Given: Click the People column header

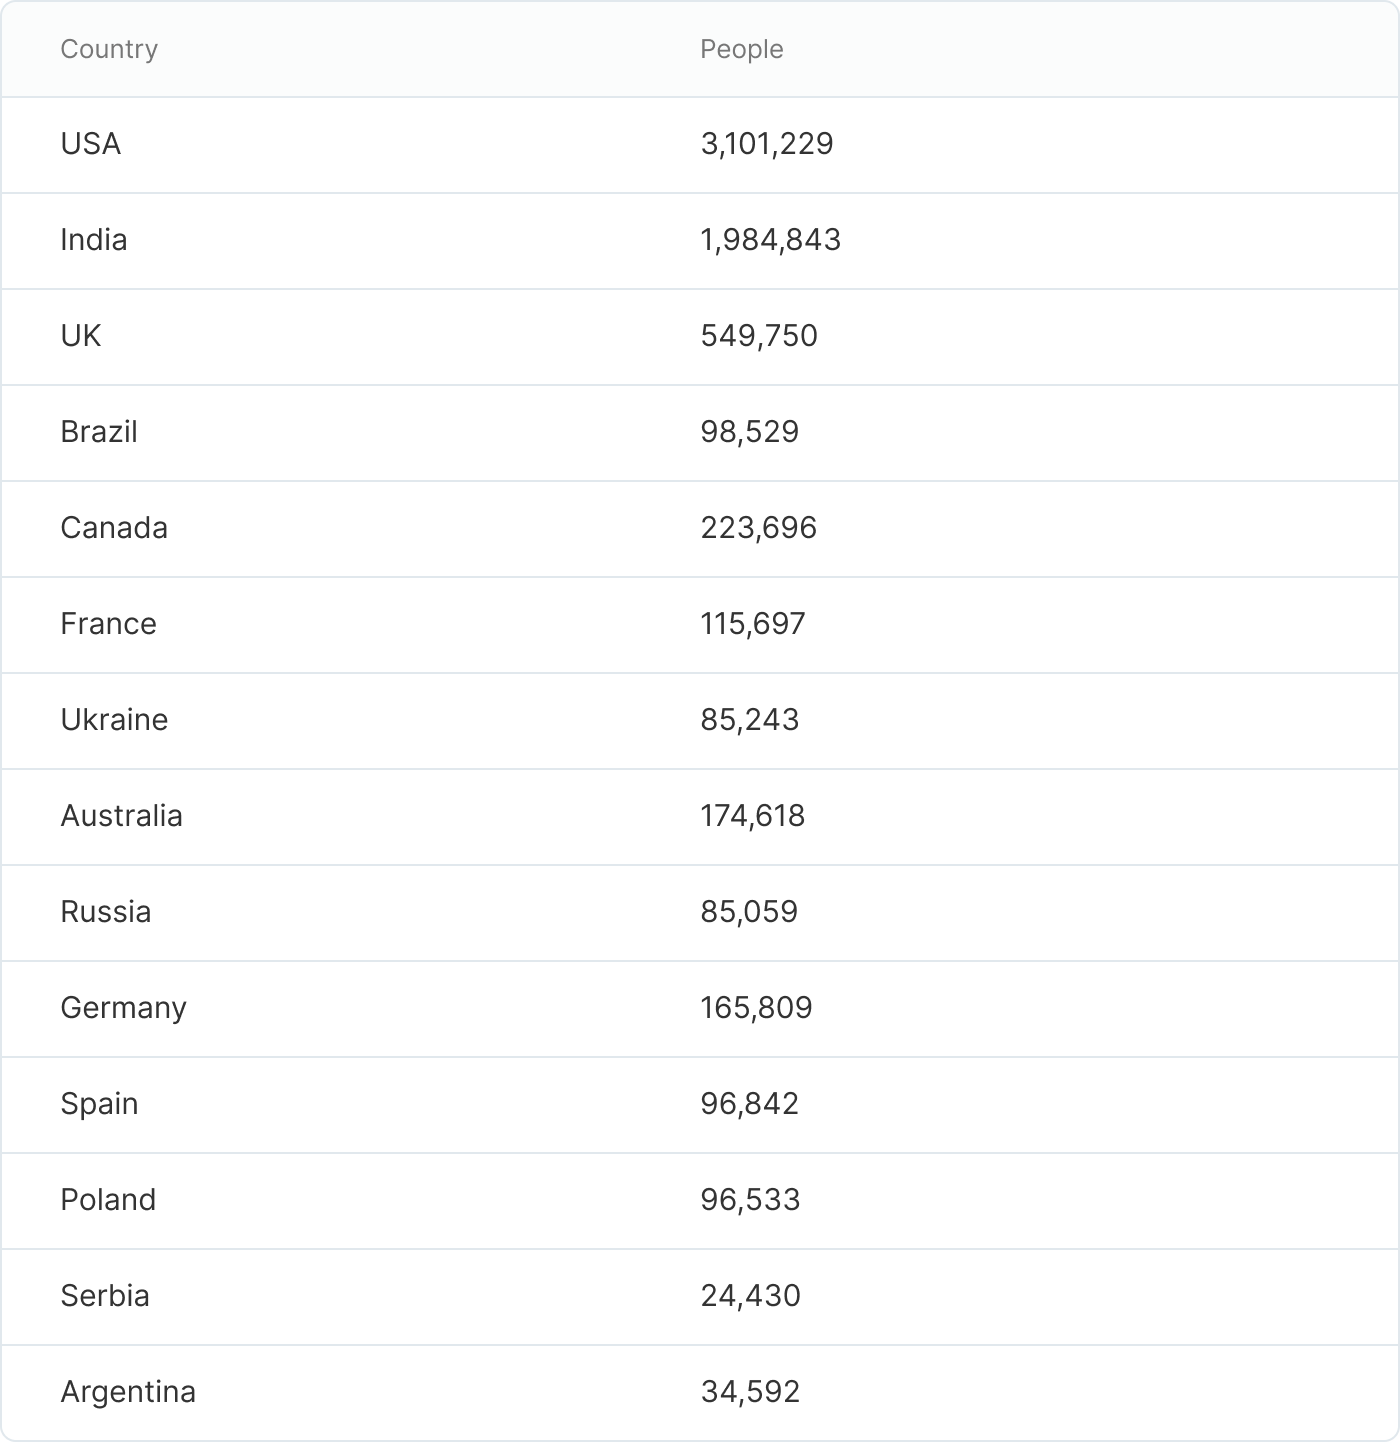Looking at the screenshot, I should click(x=741, y=49).
